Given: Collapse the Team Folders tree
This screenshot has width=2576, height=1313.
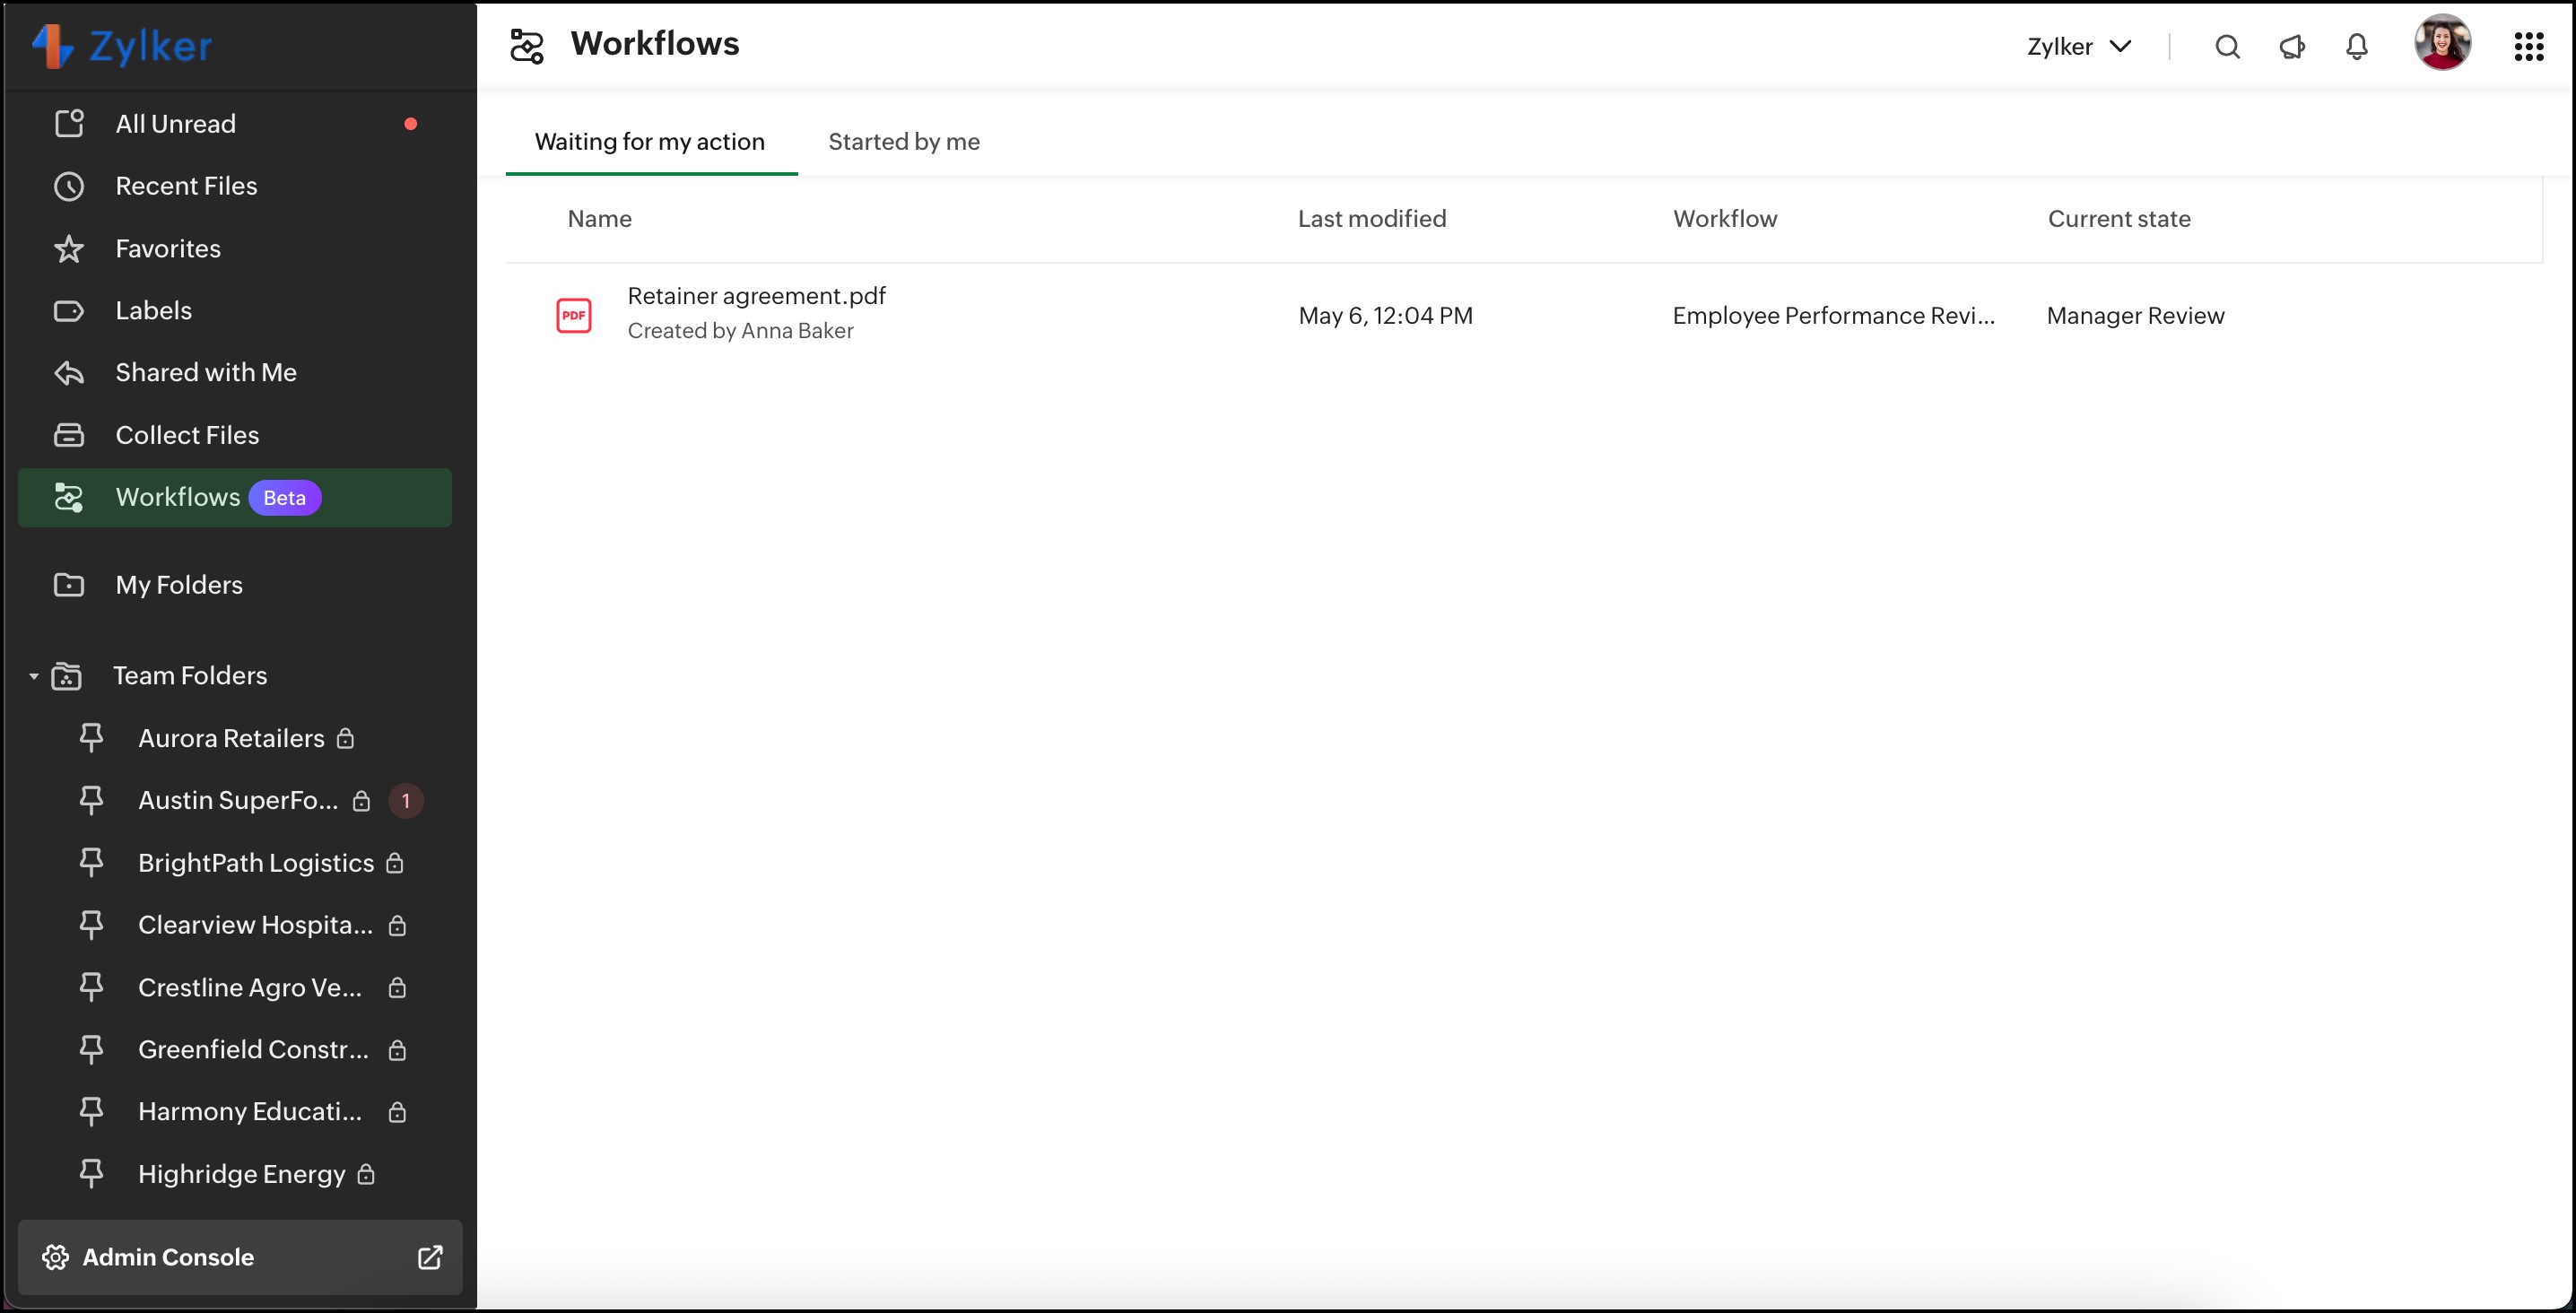Looking at the screenshot, I should coord(33,676).
